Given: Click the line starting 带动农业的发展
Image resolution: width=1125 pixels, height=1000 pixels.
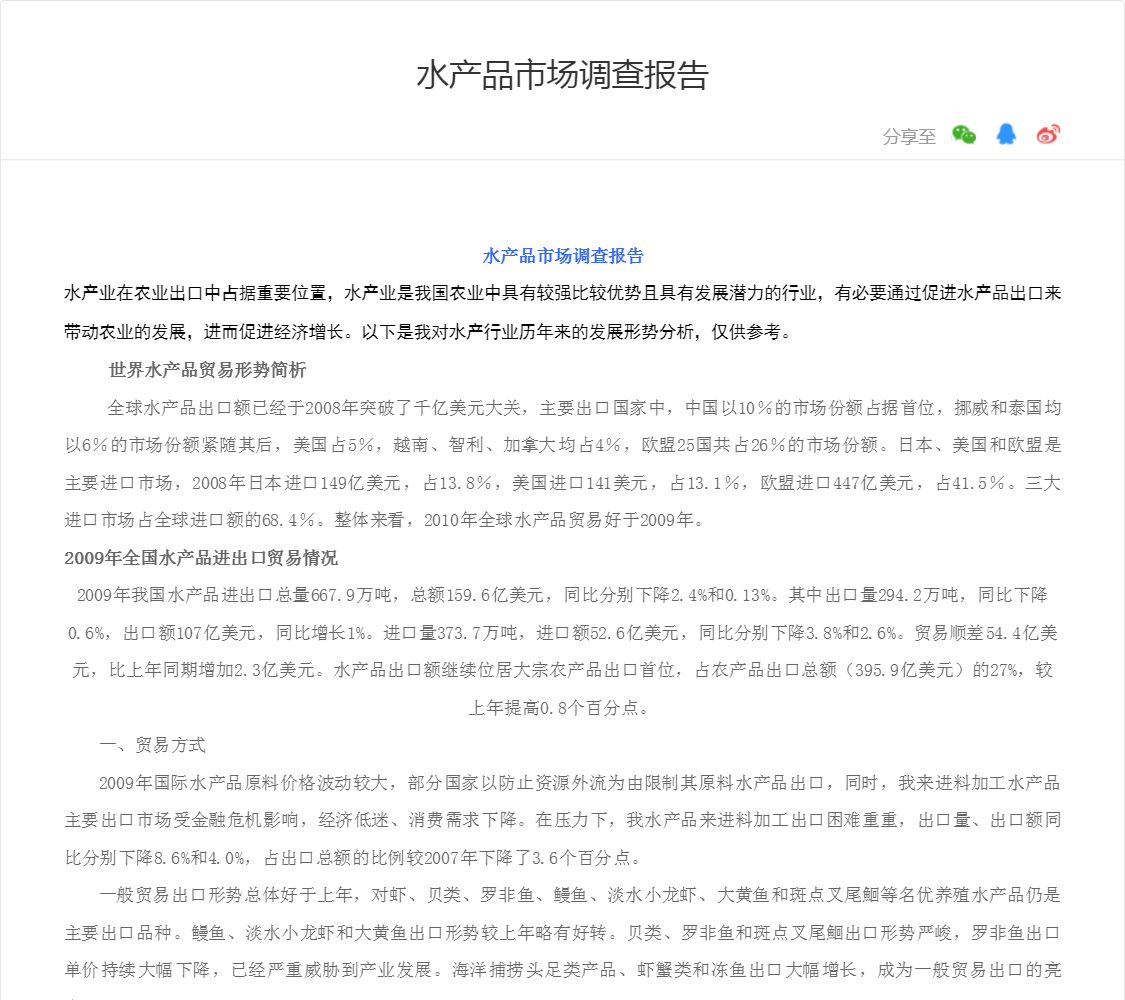Looking at the screenshot, I should click(429, 332).
